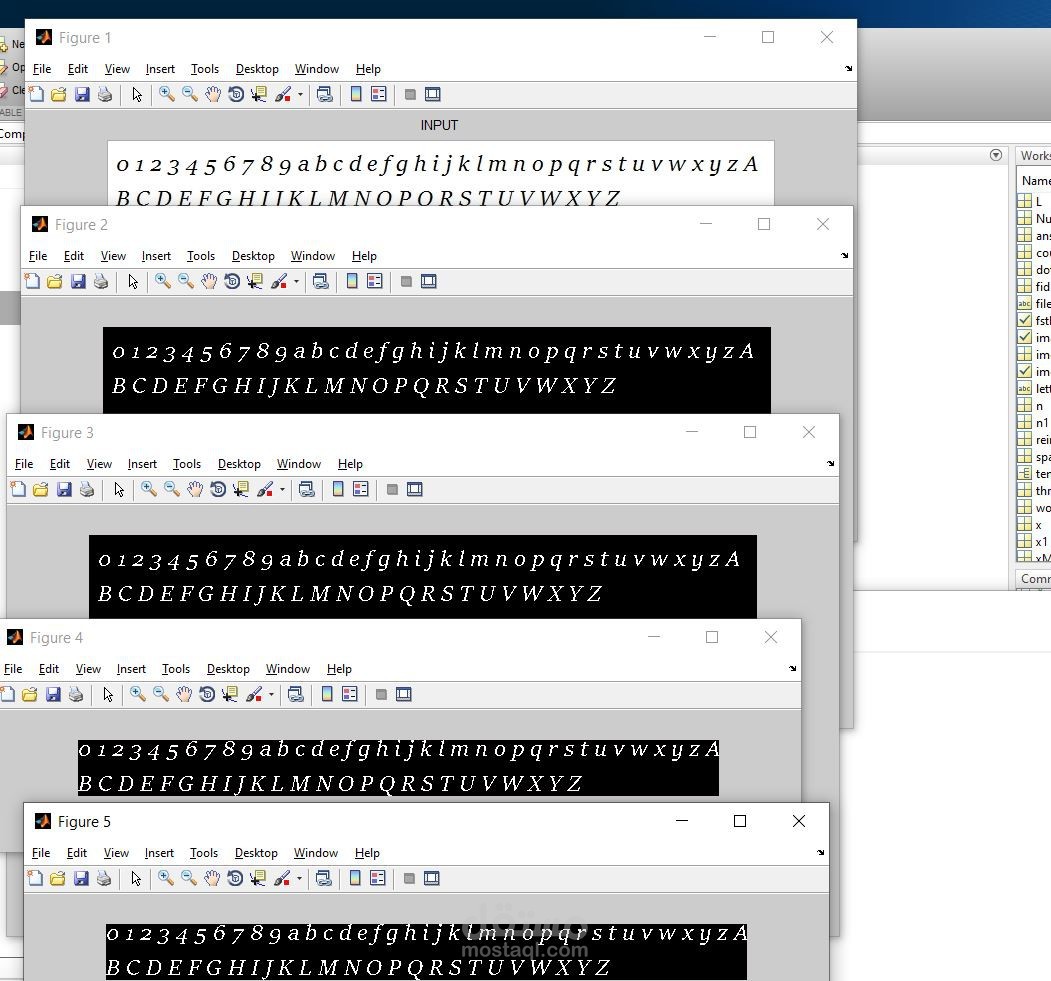1051x981 pixels.
Task: Select variable 'n1' in the Workspace list
Action: [x=1041, y=423]
